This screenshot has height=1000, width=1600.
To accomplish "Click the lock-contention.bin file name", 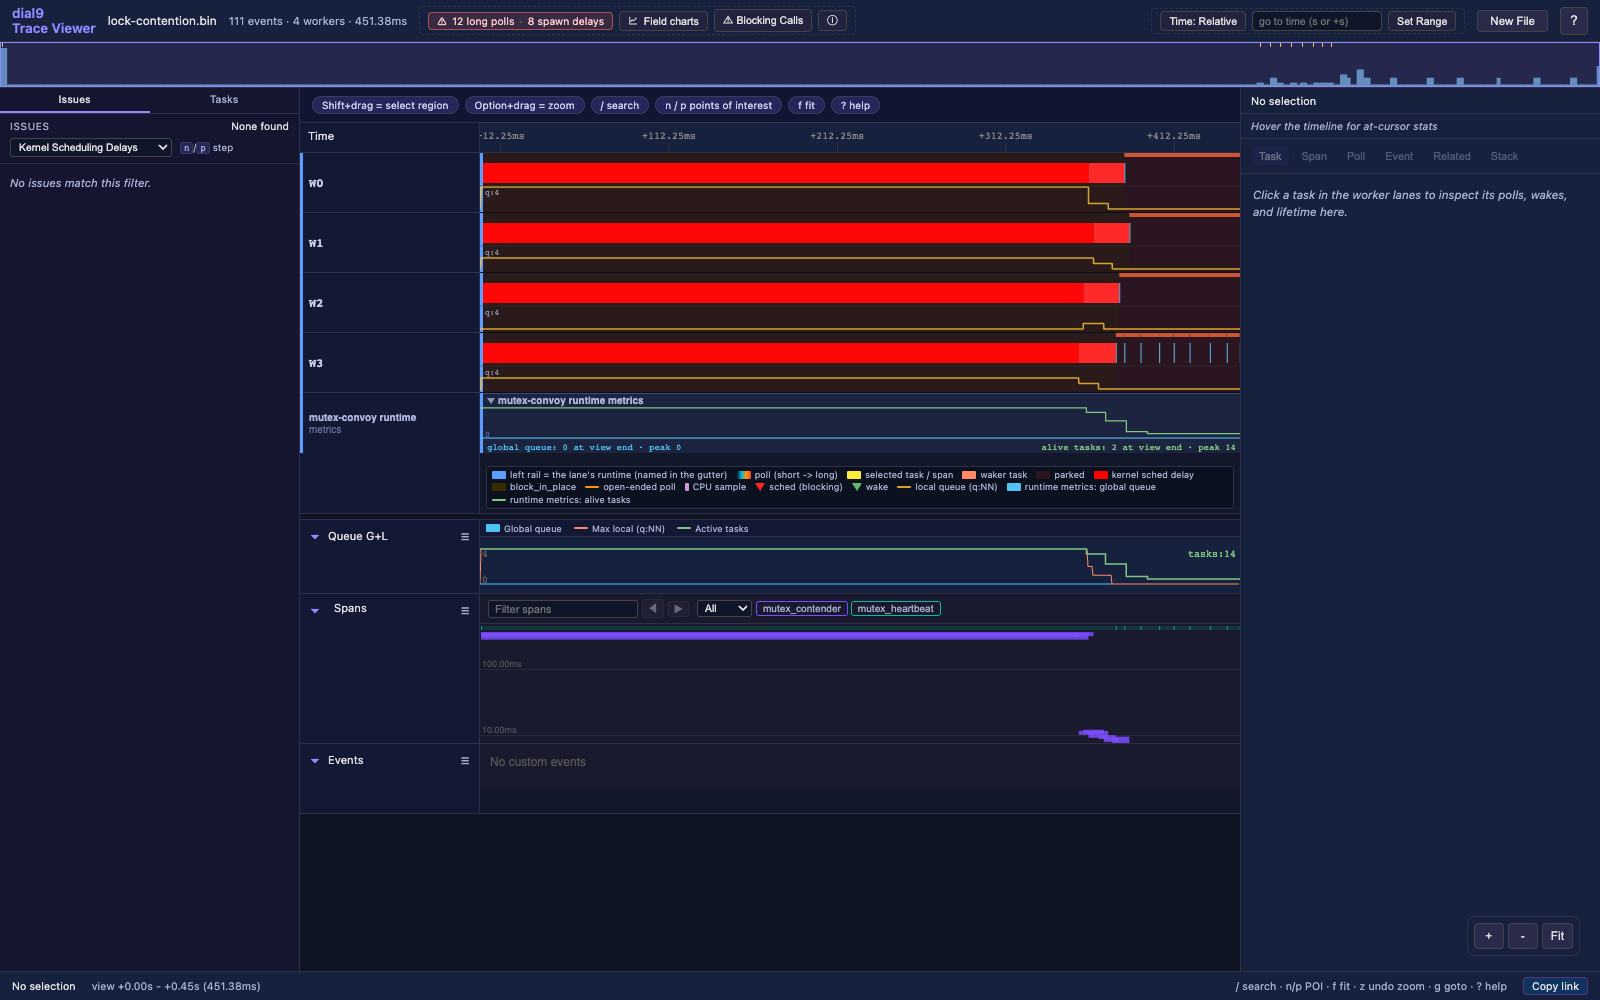I will coord(162,21).
